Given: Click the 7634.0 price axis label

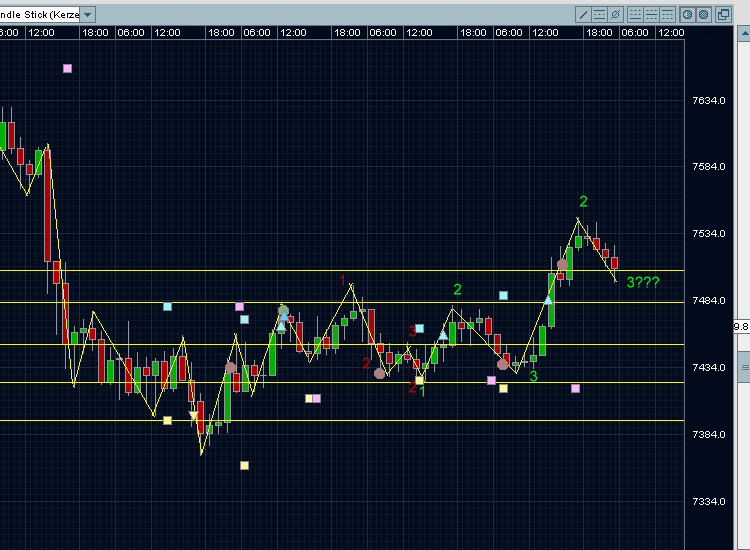Looking at the screenshot, I should pyautogui.click(x=709, y=100).
